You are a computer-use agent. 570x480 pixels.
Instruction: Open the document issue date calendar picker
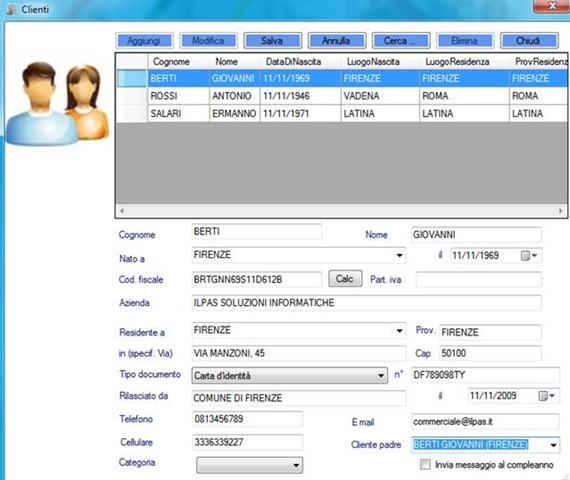coord(546,396)
